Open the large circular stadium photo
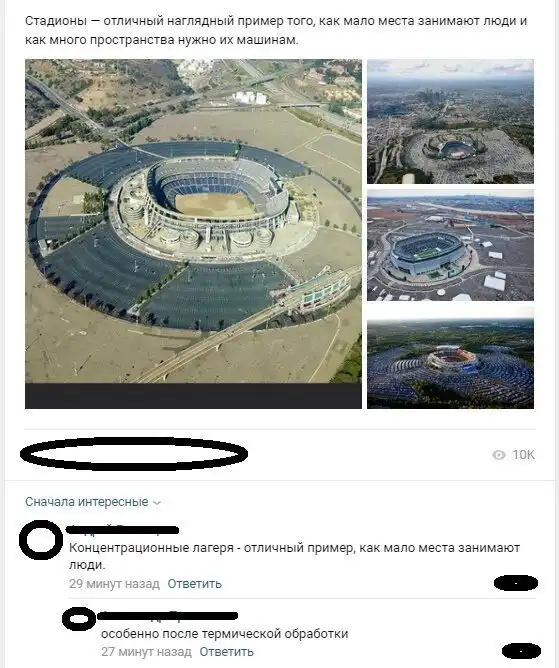The width and height of the screenshot is (559, 668). [193, 234]
